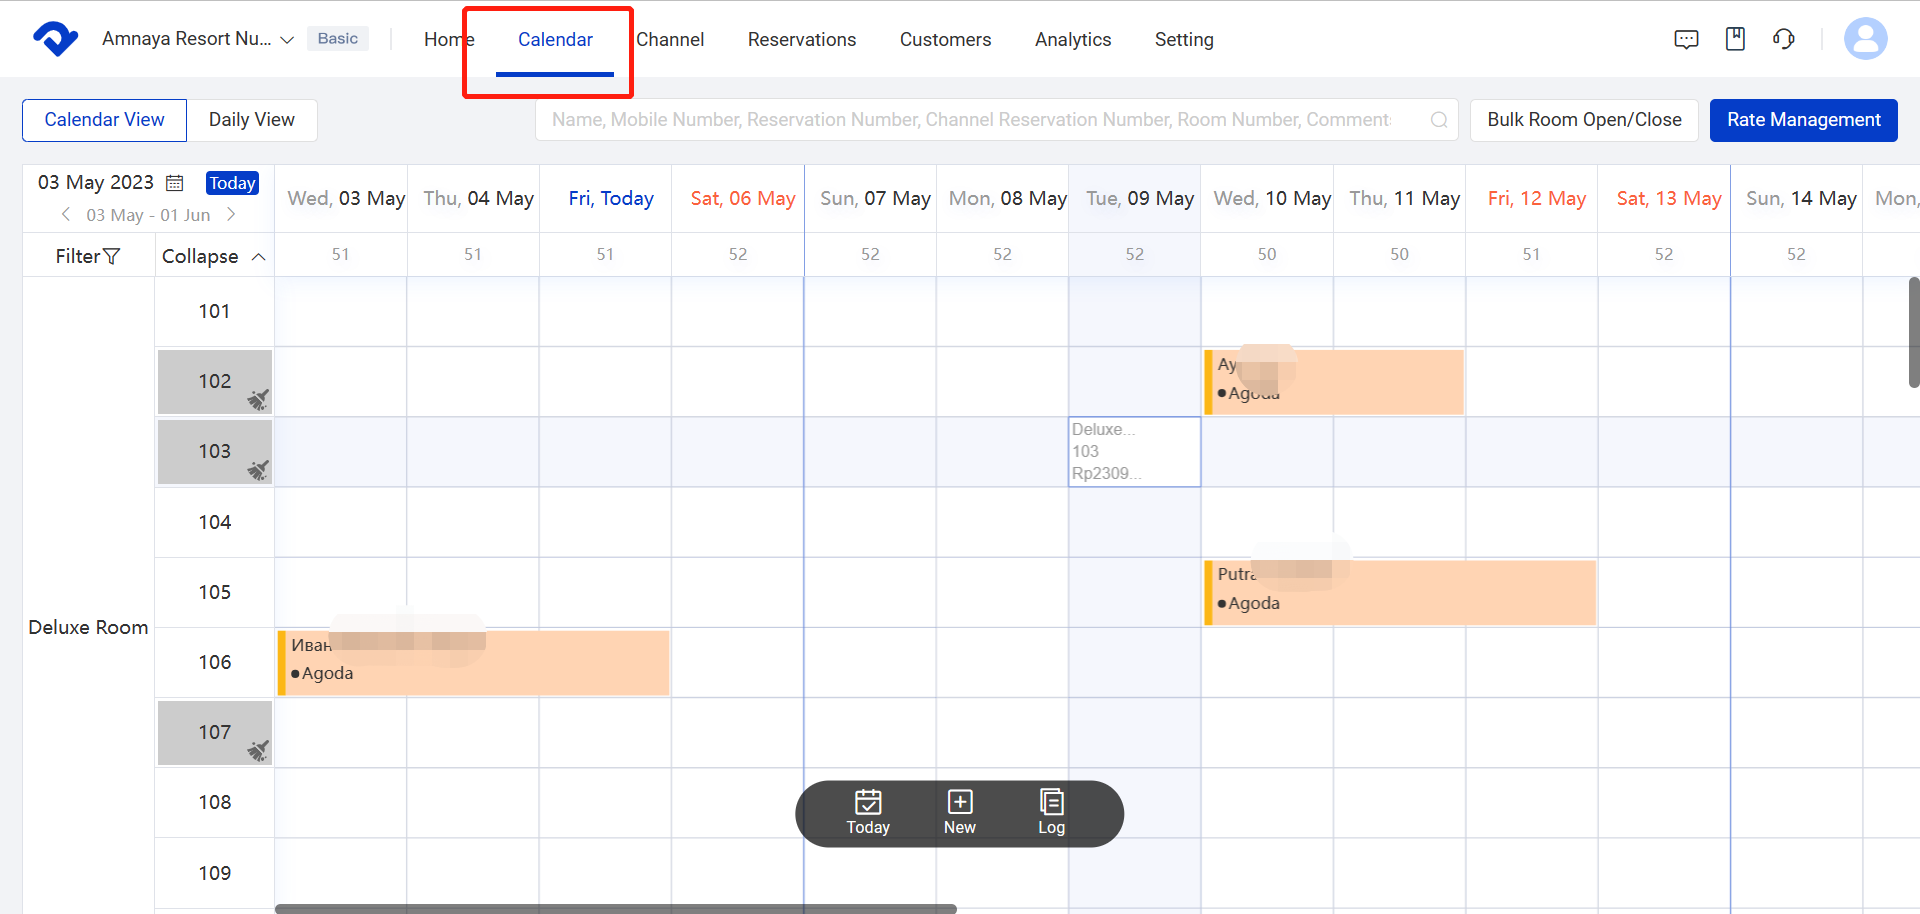Open the messages chat icon in the header
Viewport: 1920px width, 914px height.
click(x=1686, y=39)
